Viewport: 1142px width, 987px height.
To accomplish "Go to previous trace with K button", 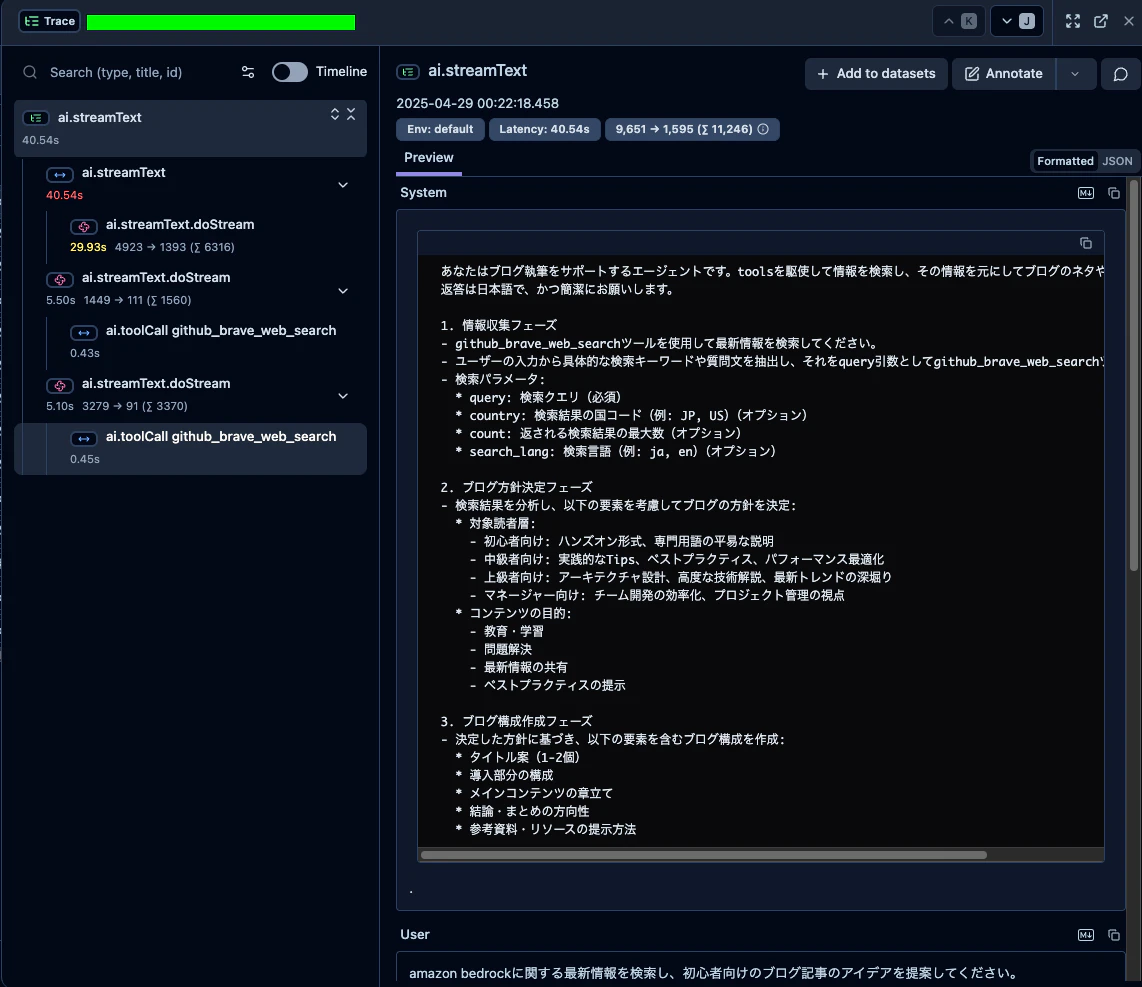I will pyautogui.click(x=959, y=21).
